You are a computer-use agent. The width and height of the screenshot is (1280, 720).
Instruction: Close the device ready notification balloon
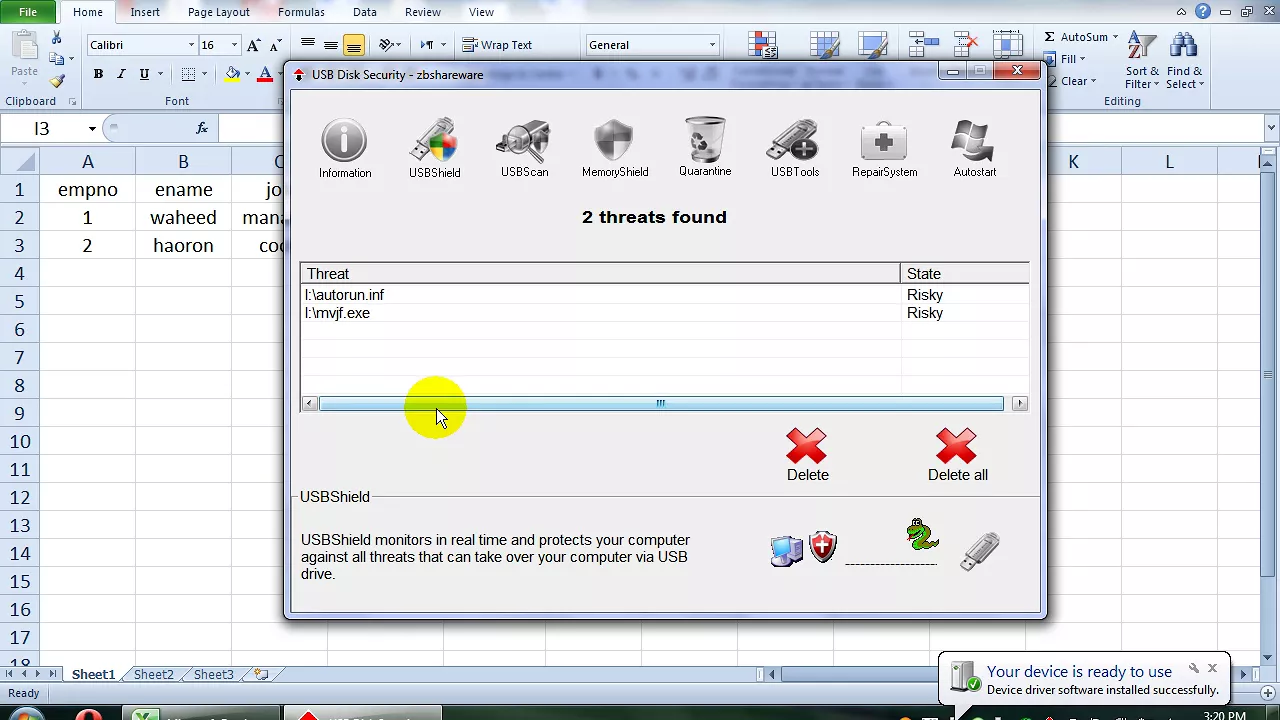(1212, 668)
